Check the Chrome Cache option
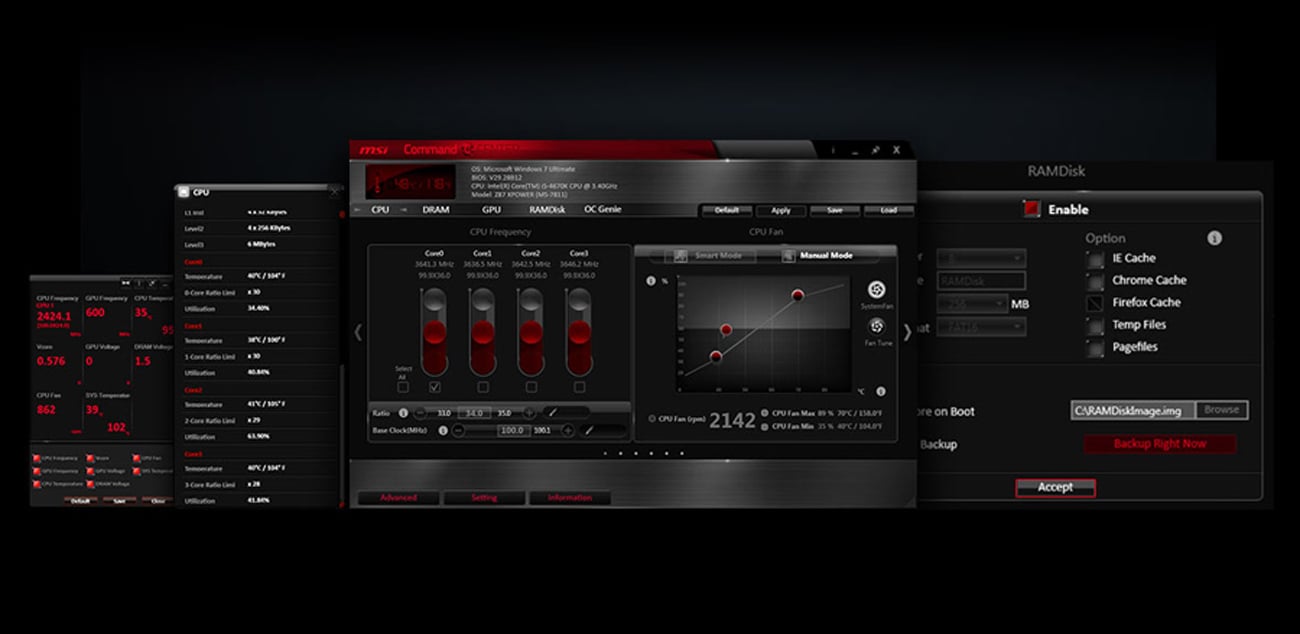This screenshot has height=634, width=1300. [1095, 280]
